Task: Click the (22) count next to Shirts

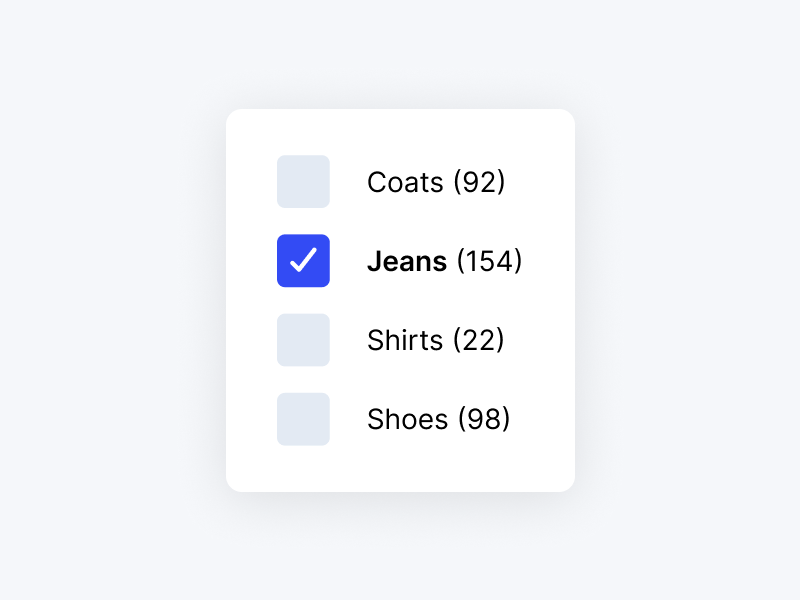Action: (478, 341)
